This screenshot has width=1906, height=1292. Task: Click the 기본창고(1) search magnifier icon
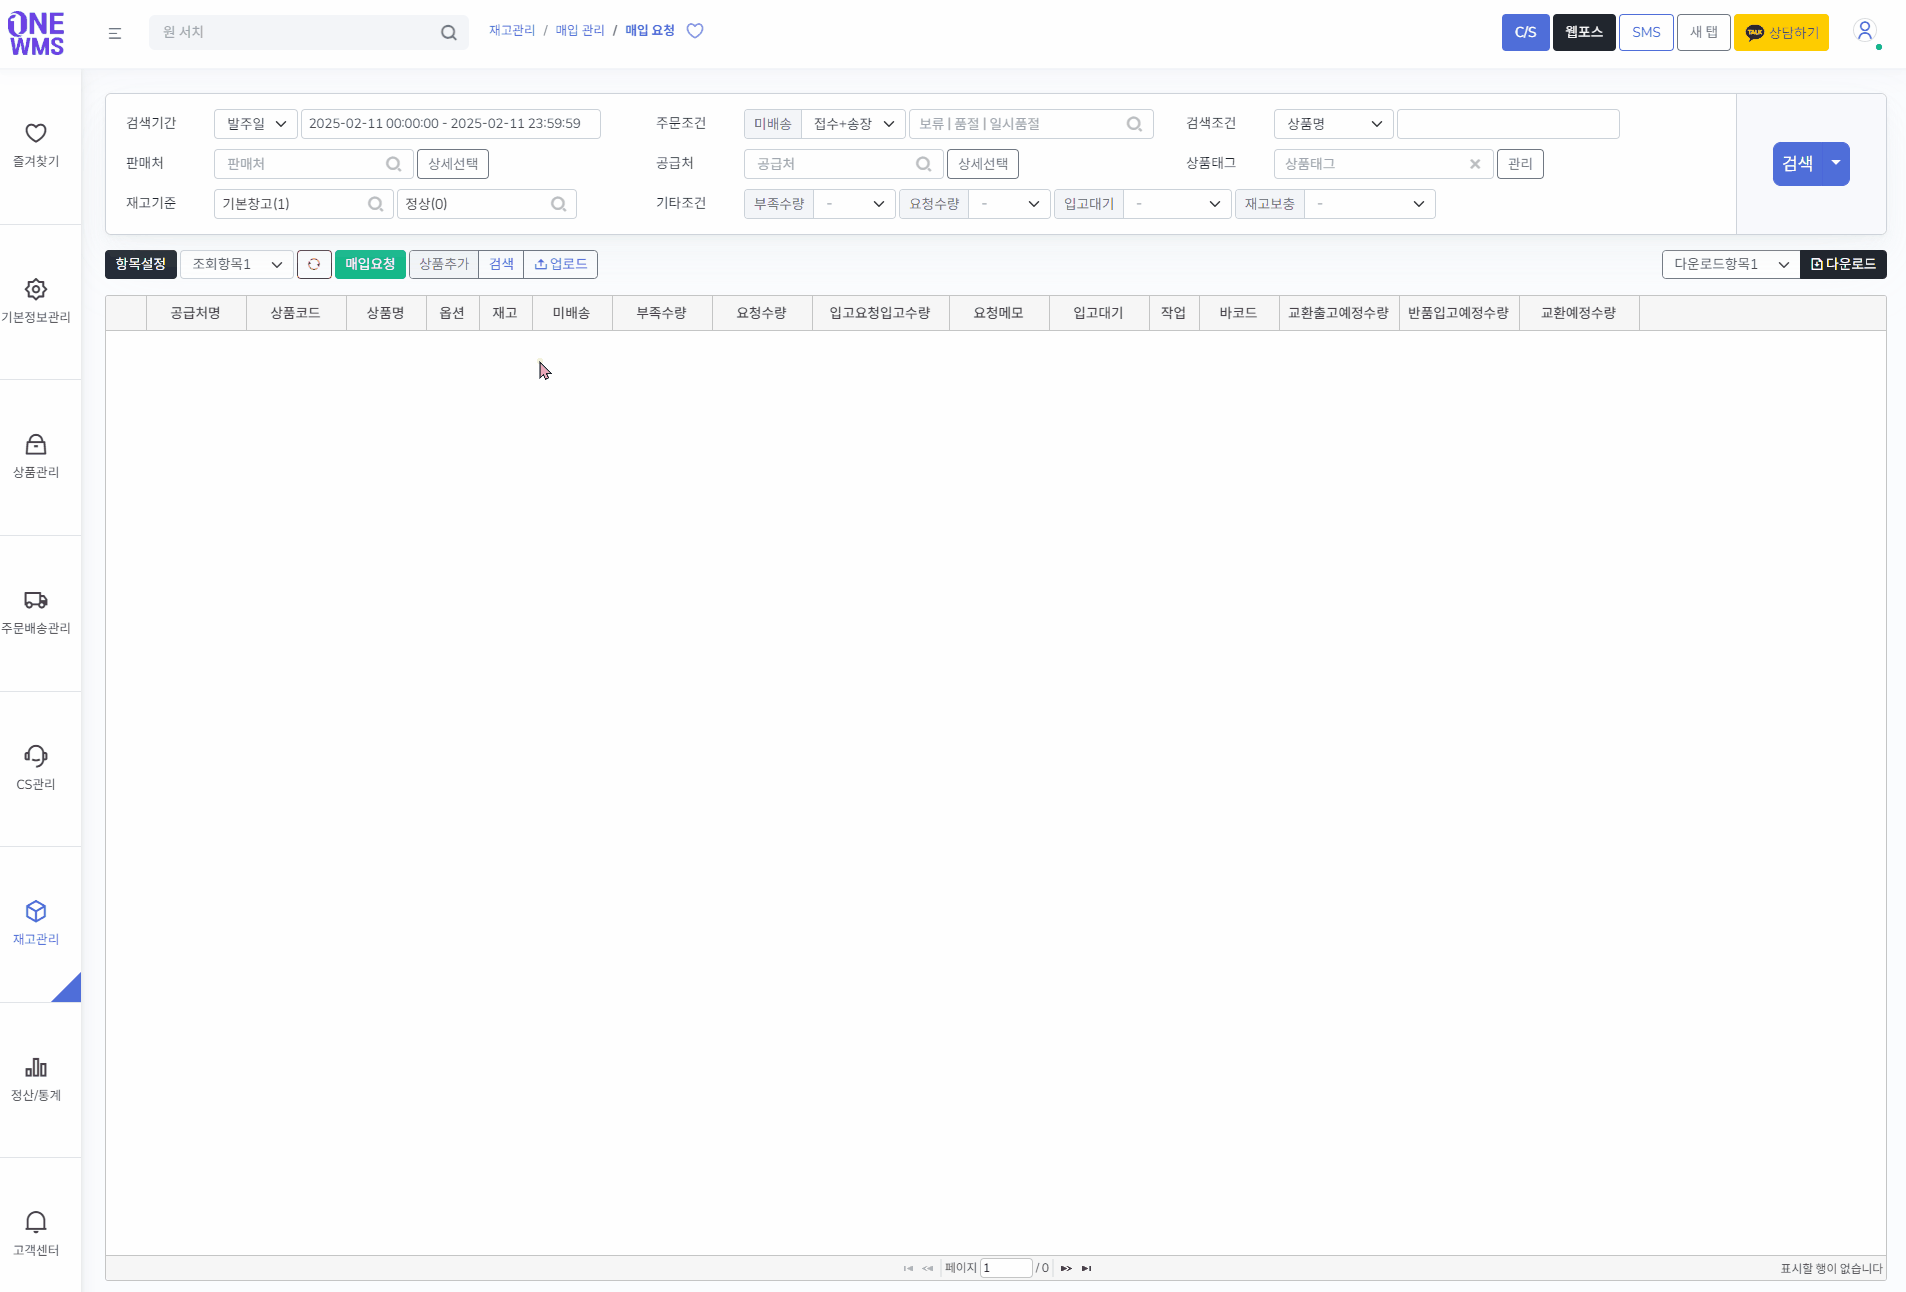376,204
